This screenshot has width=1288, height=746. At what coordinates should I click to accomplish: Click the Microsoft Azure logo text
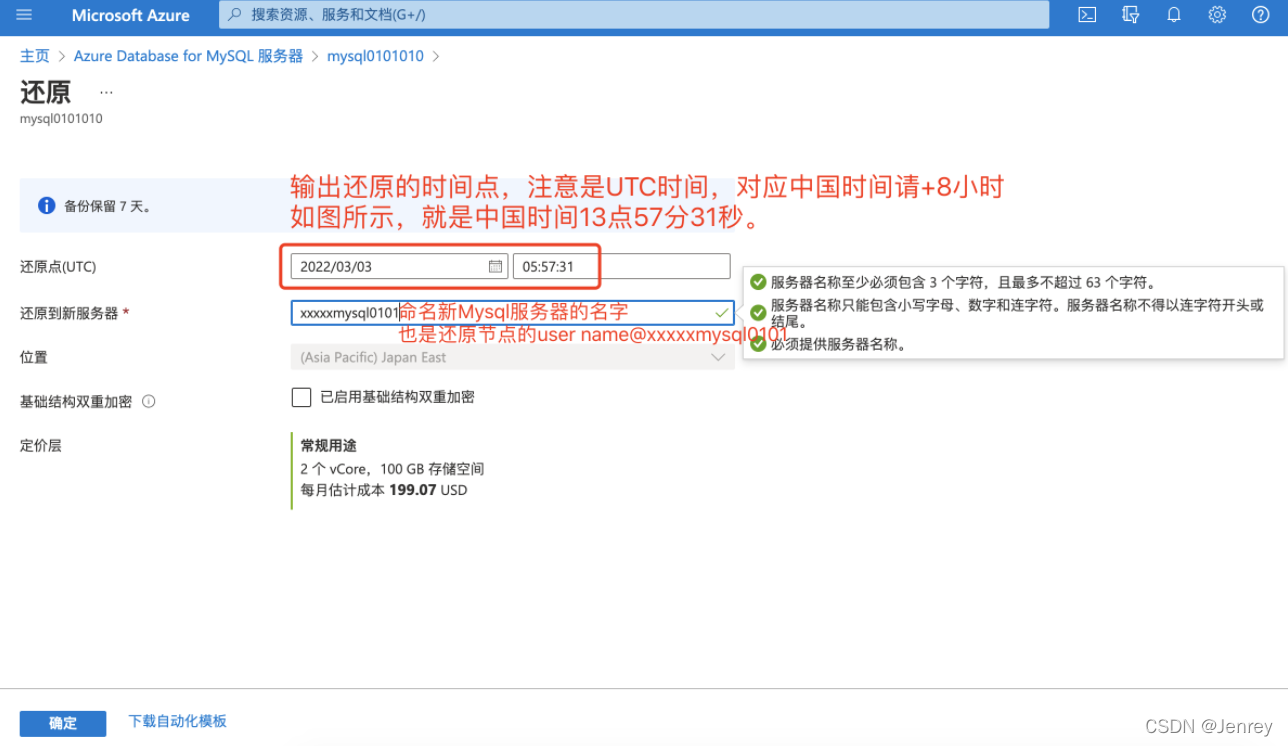click(x=131, y=15)
